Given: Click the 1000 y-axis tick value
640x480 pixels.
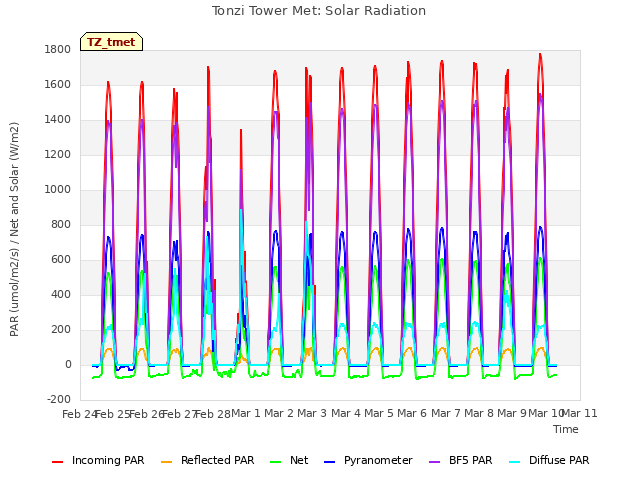Looking at the screenshot, I should 58,189.
